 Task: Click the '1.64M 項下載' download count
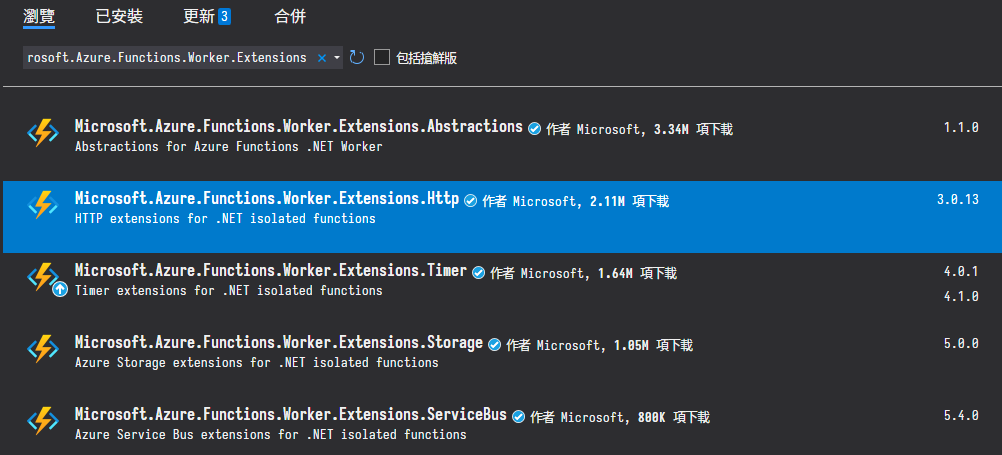pos(637,274)
